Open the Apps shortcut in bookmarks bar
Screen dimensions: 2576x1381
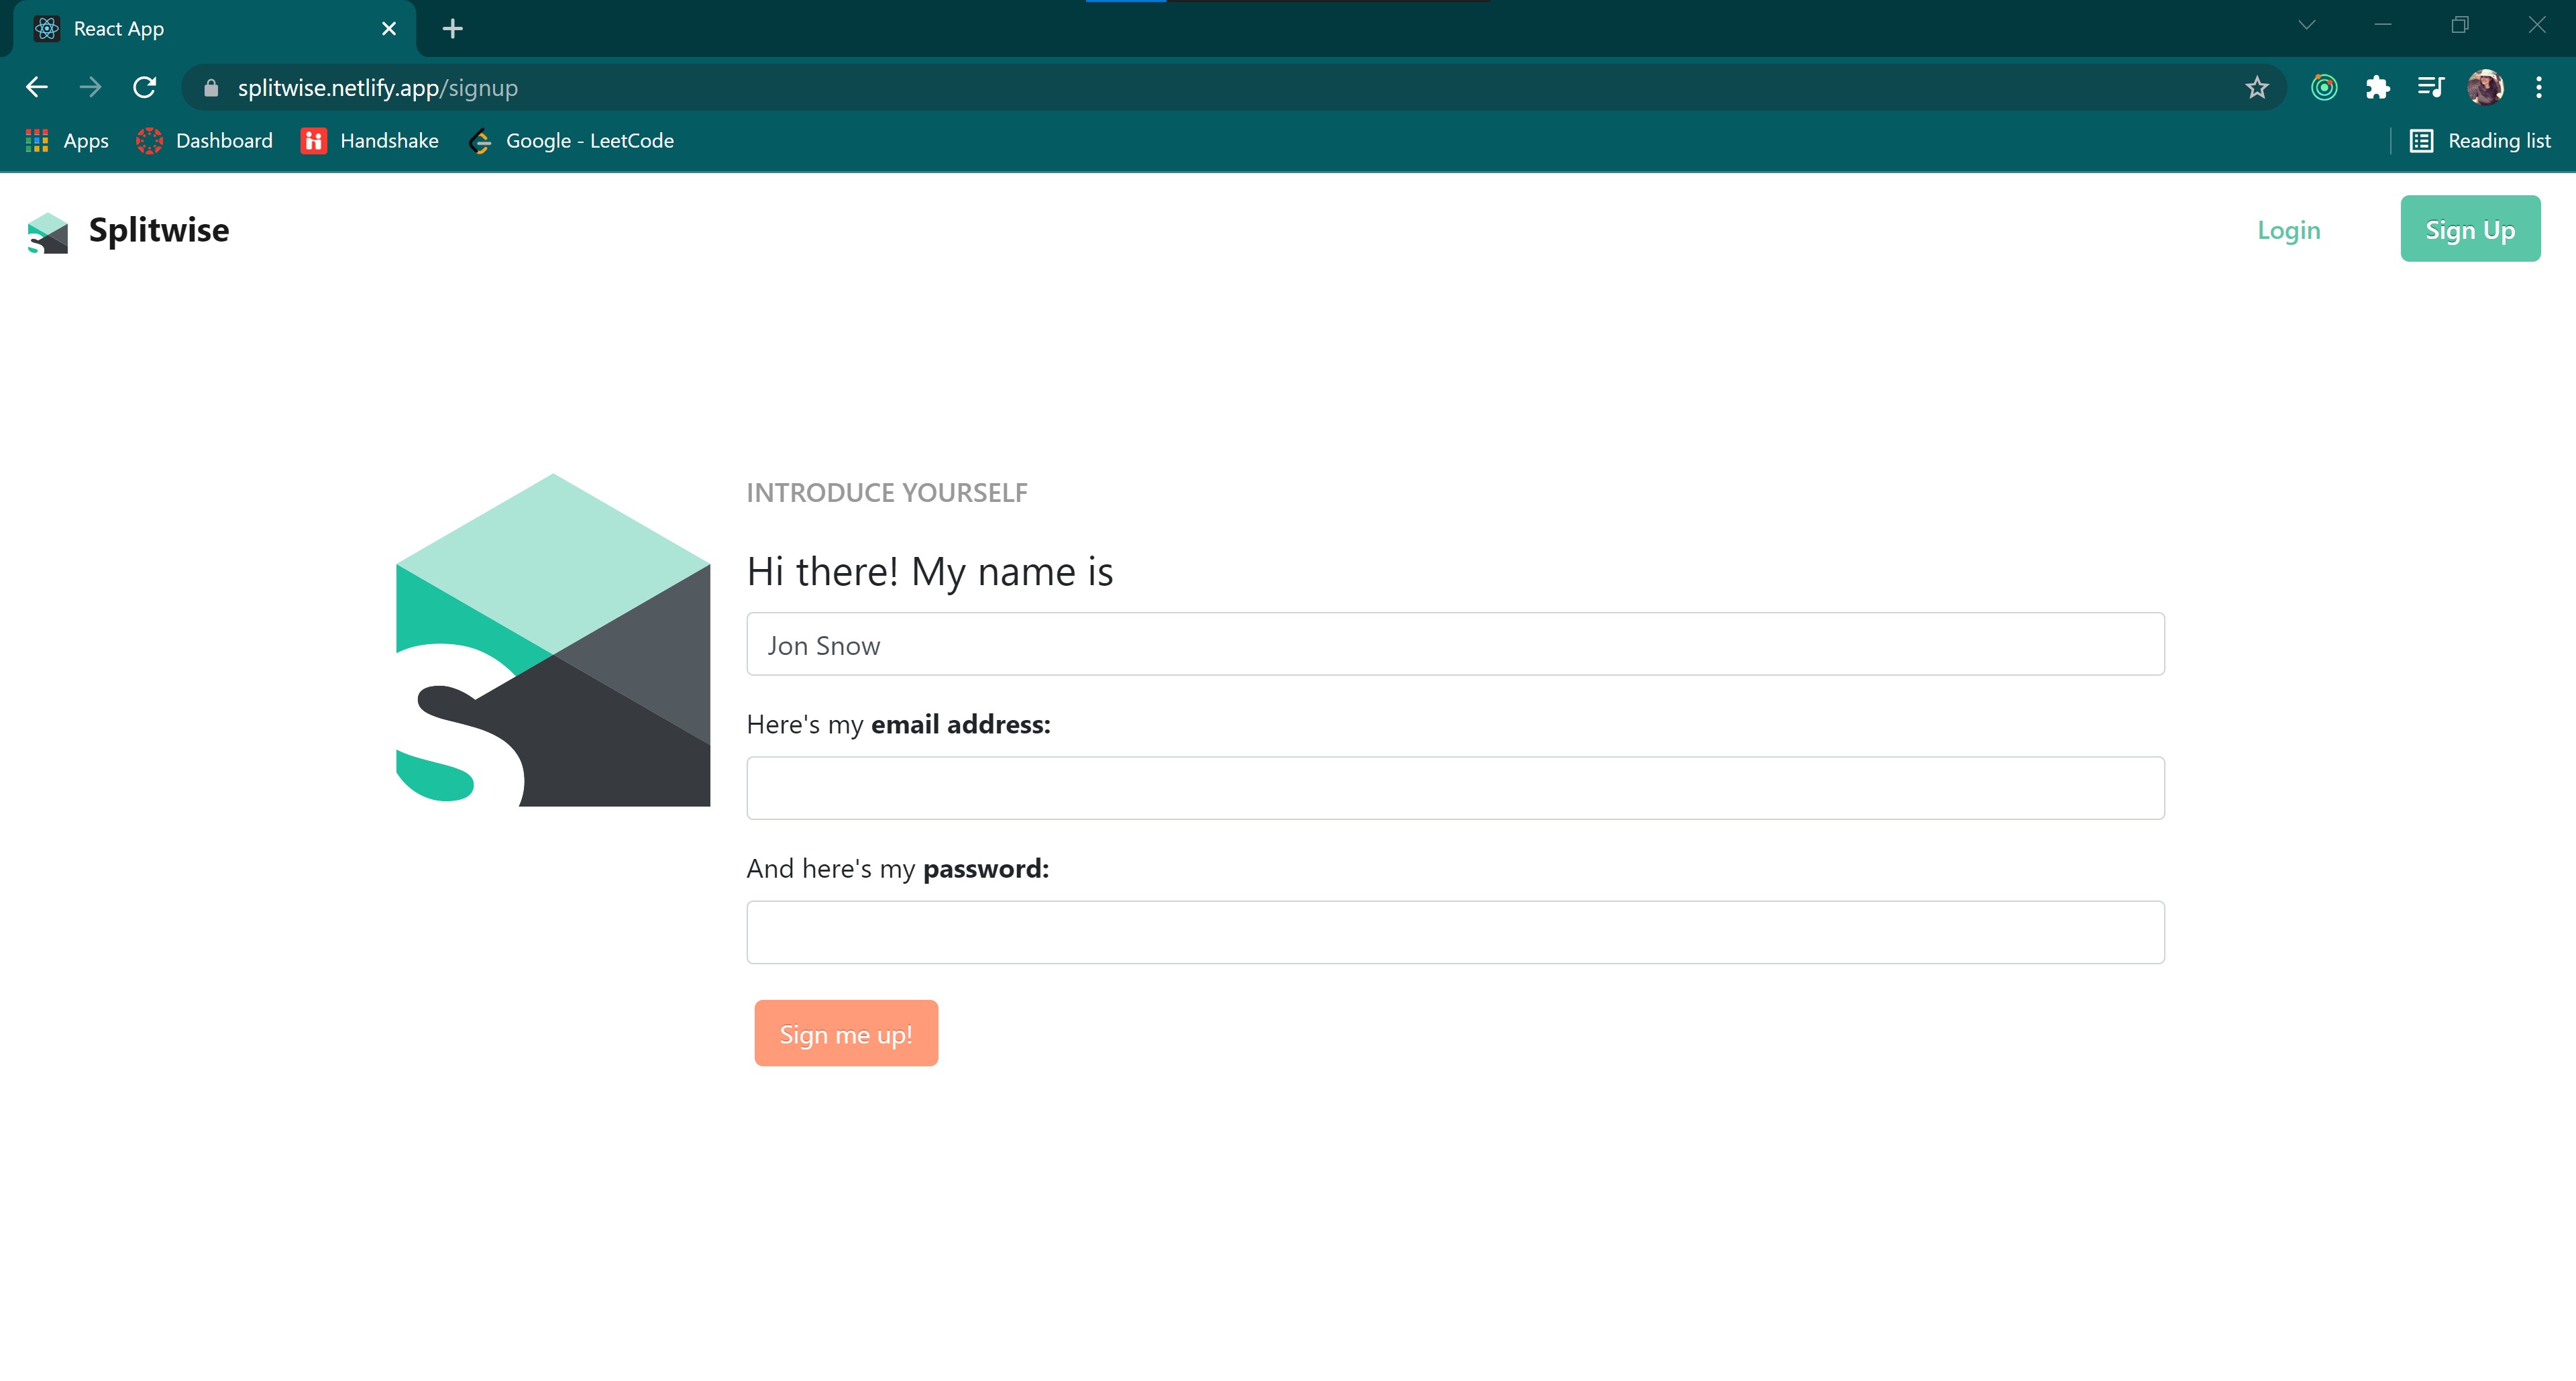(x=67, y=141)
